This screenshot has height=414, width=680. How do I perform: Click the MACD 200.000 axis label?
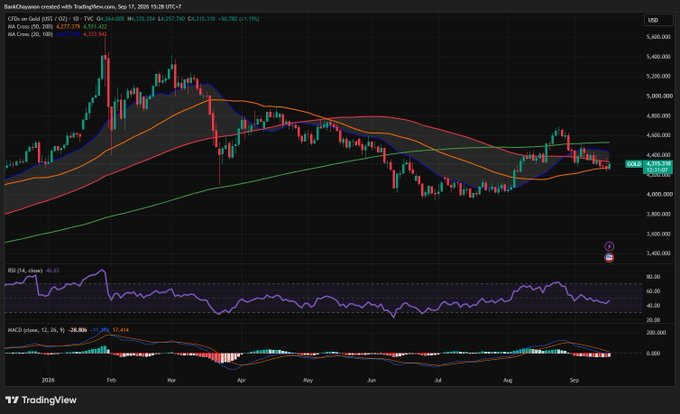click(x=656, y=333)
